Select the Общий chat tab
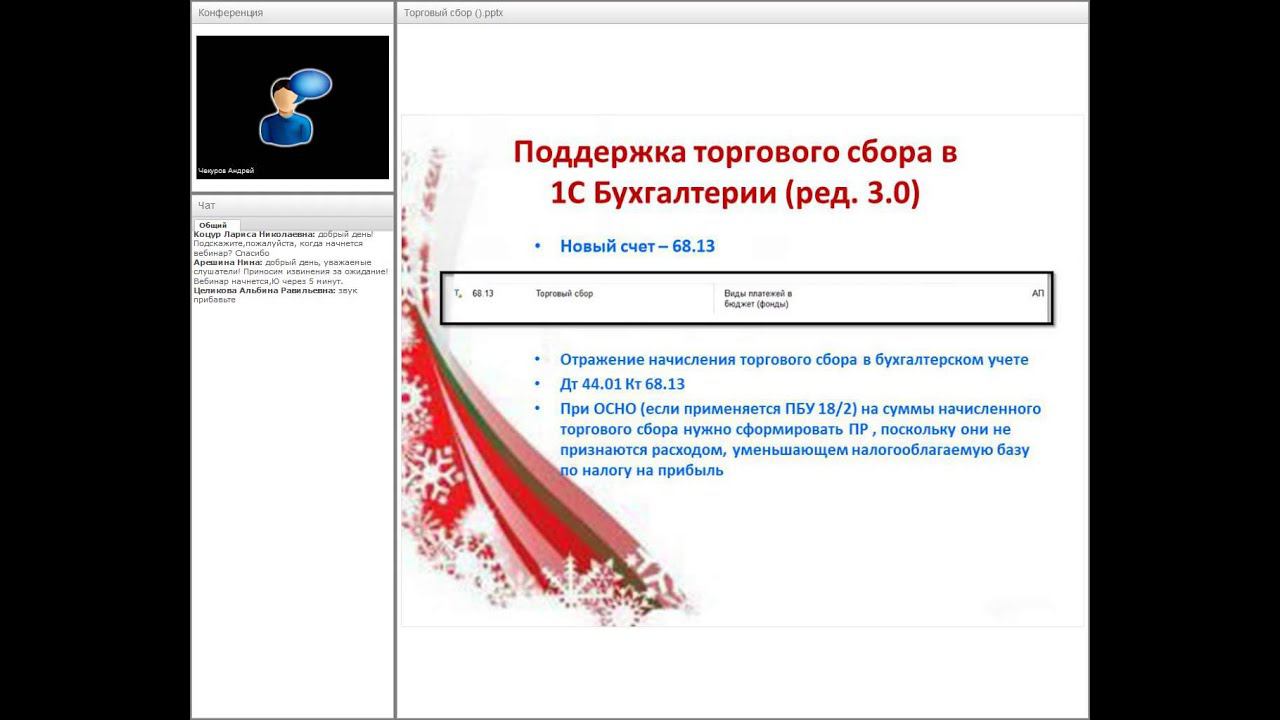This screenshot has height=720, width=1280. 212,225
